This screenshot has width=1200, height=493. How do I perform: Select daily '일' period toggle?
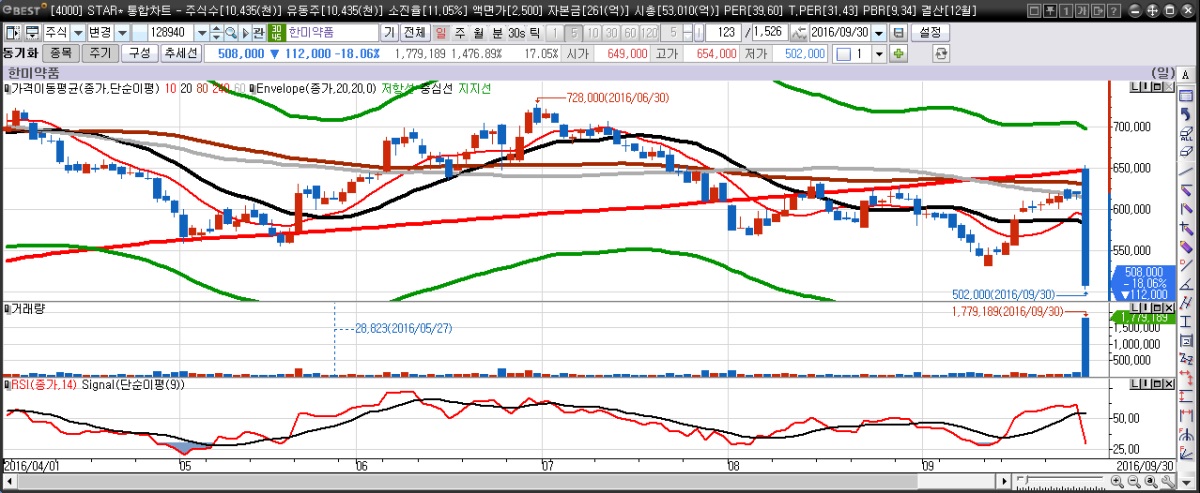[440, 32]
